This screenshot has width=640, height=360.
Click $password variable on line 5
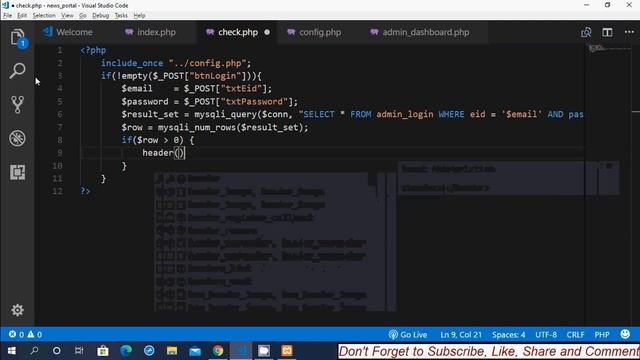click(144, 102)
